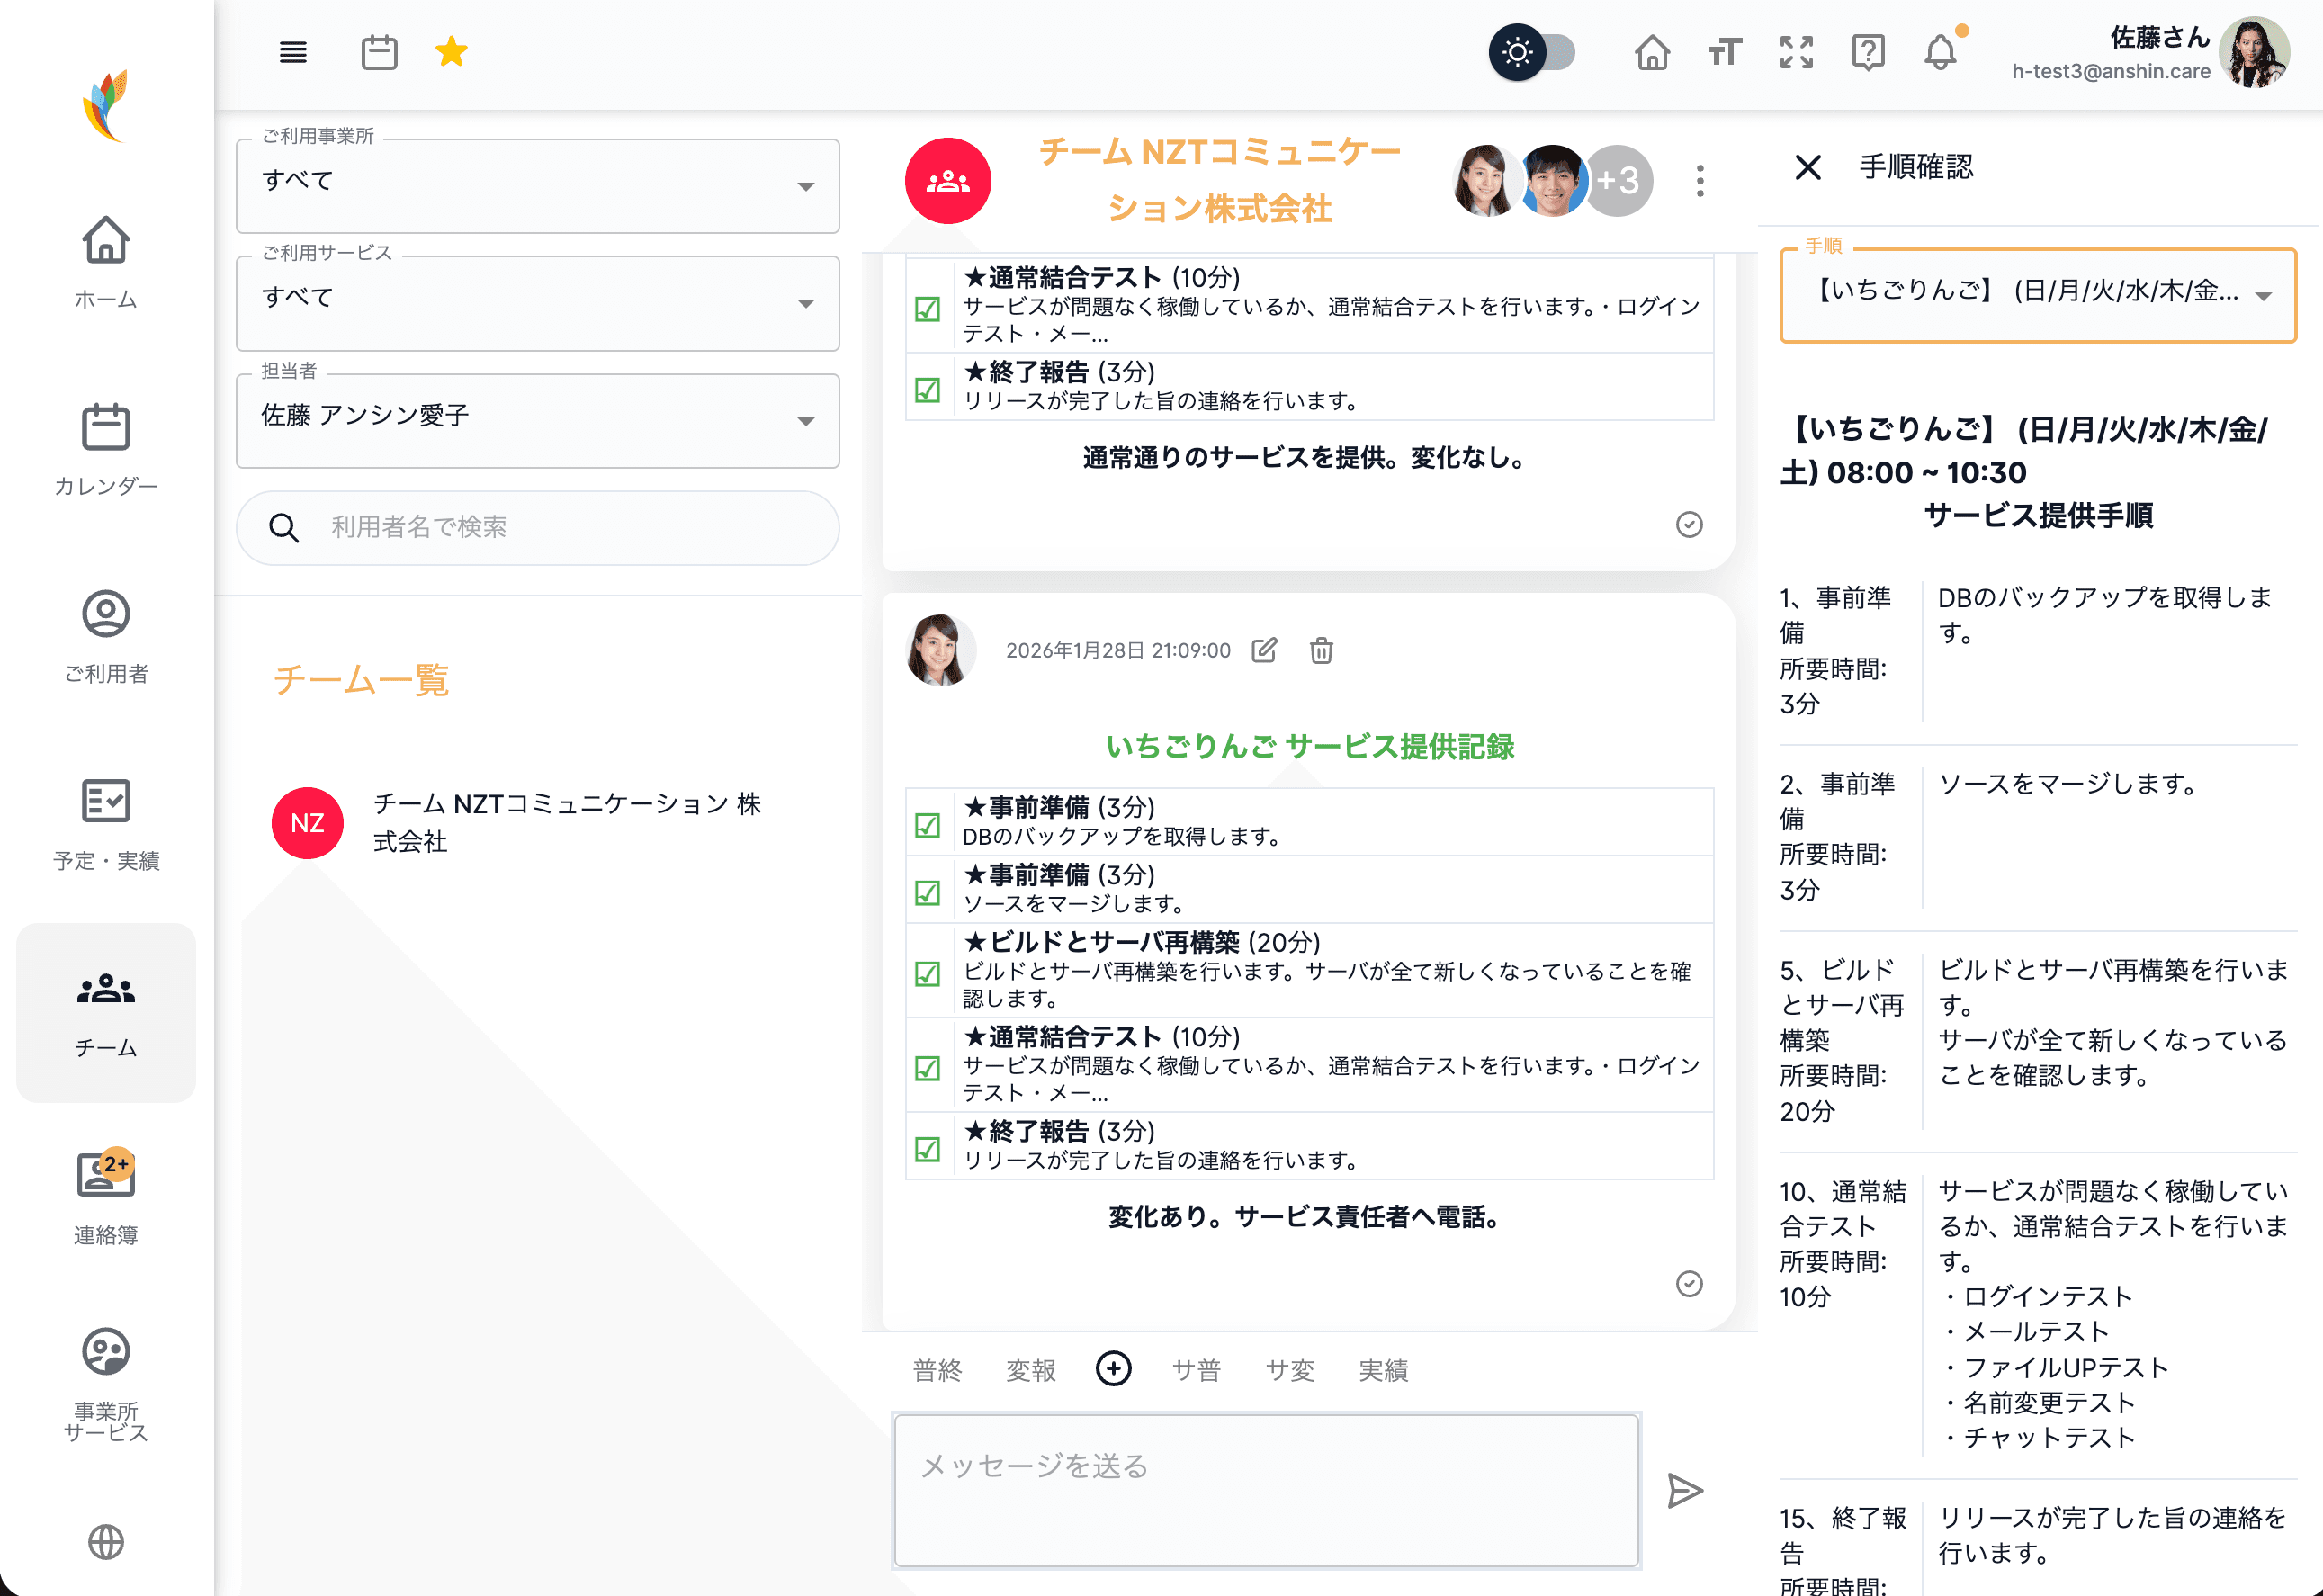Click the sender avatar of the 21:09:00 message
The width and height of the screenshot is (2323, 1596).
(x=940, y=650)
